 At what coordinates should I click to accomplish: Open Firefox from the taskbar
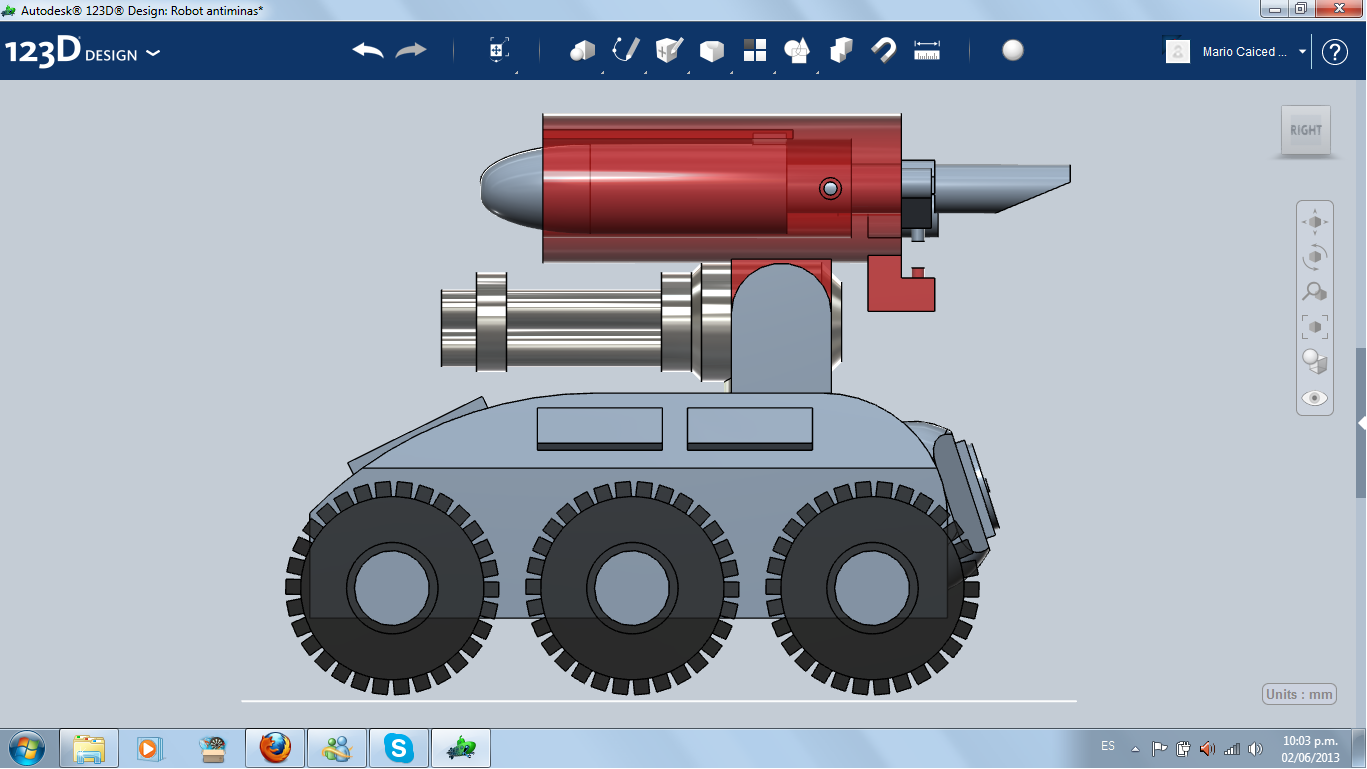[275, 748]
